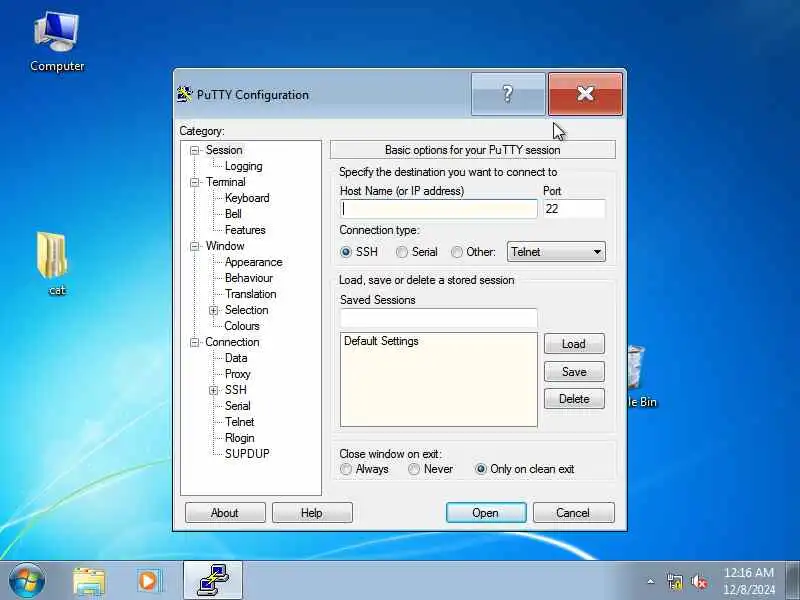Click the About button
The width and height of the screenshot is (800, 600).
[x=225, y=513]
